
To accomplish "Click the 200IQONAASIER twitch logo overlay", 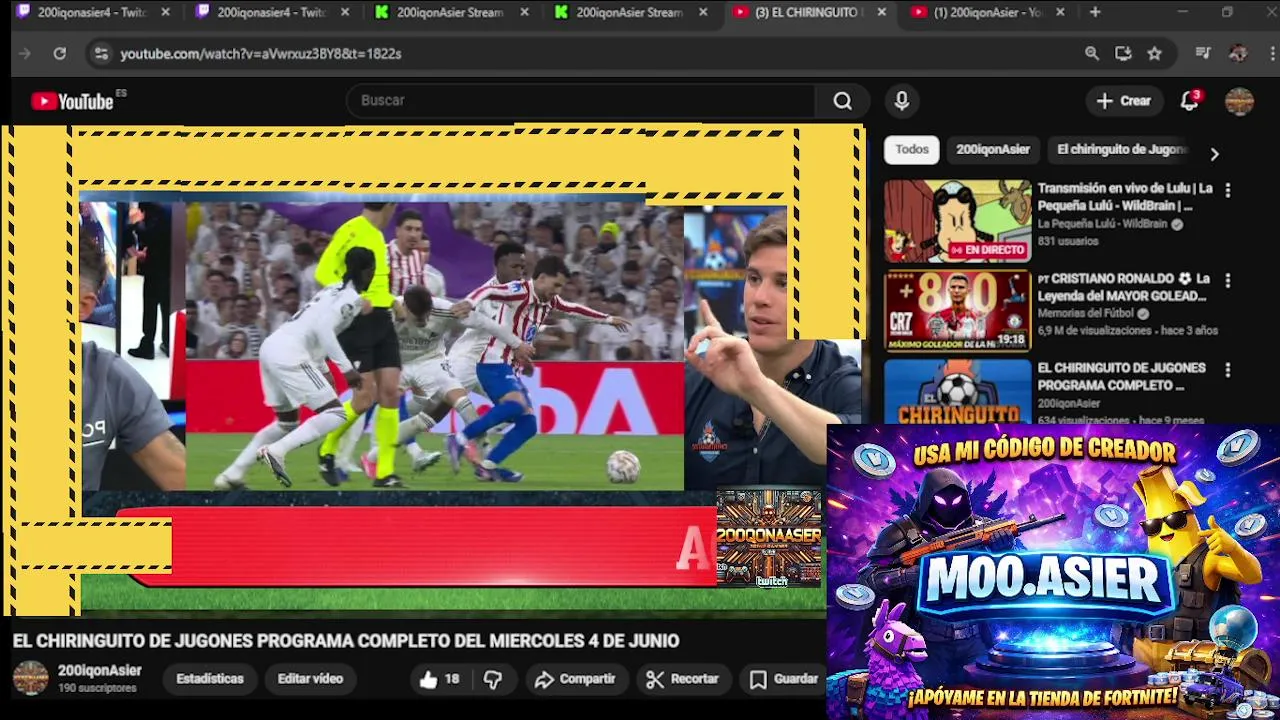I will point(768,538).
